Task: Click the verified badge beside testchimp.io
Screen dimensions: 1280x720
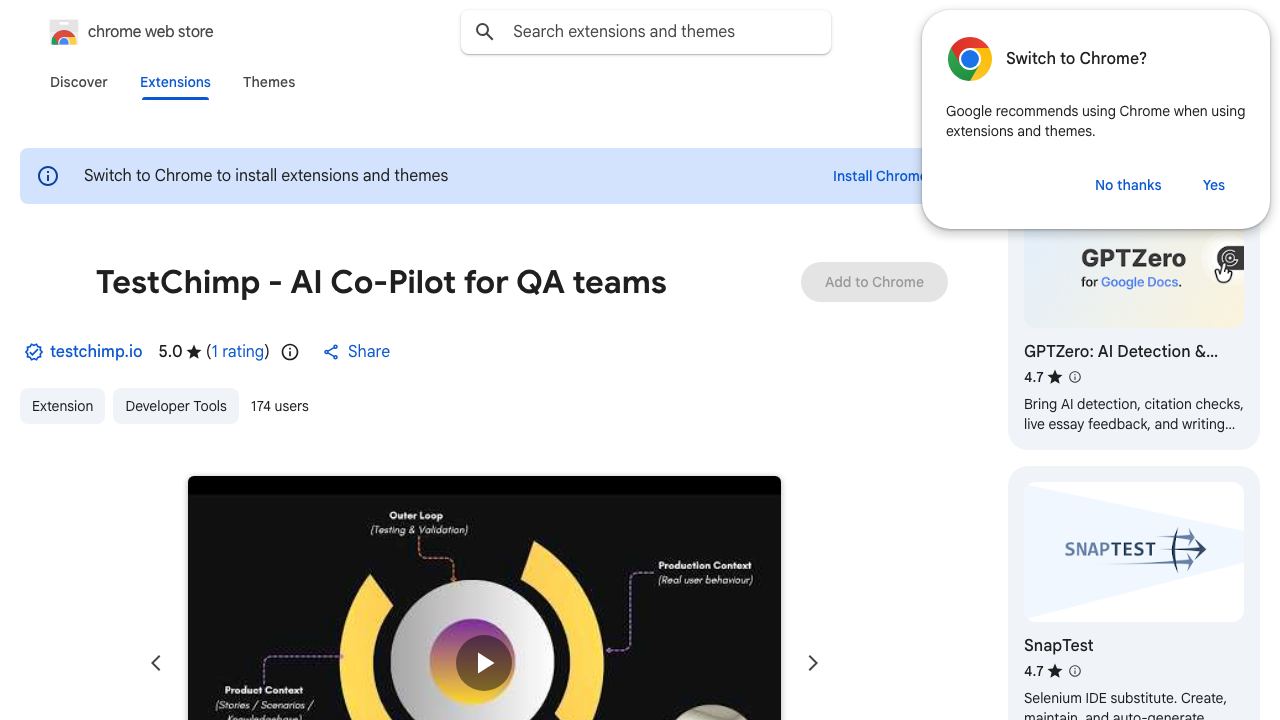Action: pos(34,352)
